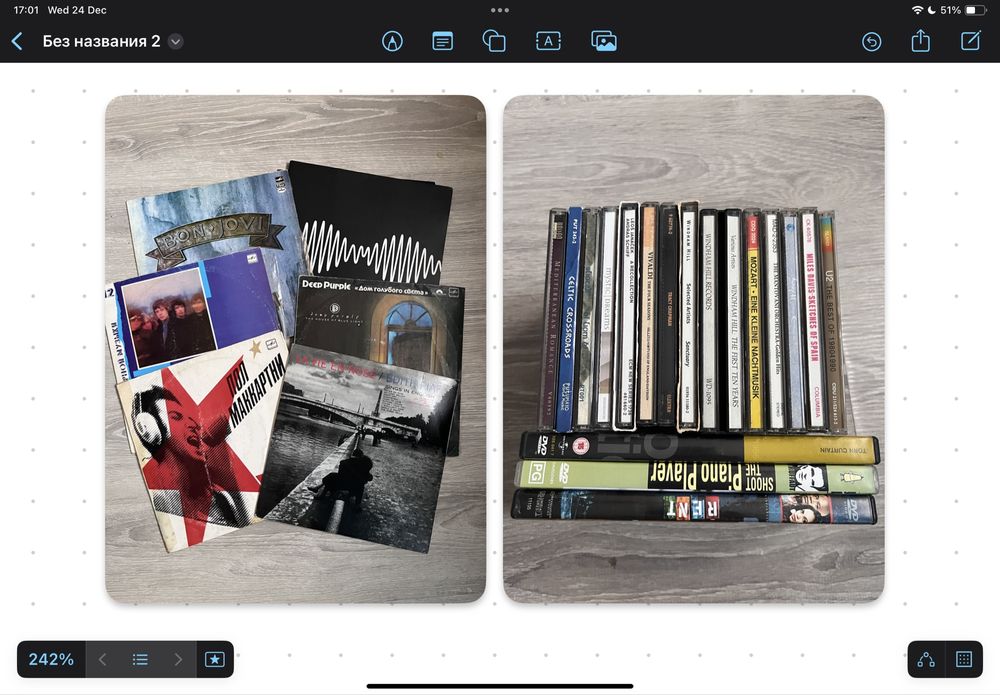The image size is (1000, 695).
Task: Undo the last action
Action: click(x=872, y=41)
